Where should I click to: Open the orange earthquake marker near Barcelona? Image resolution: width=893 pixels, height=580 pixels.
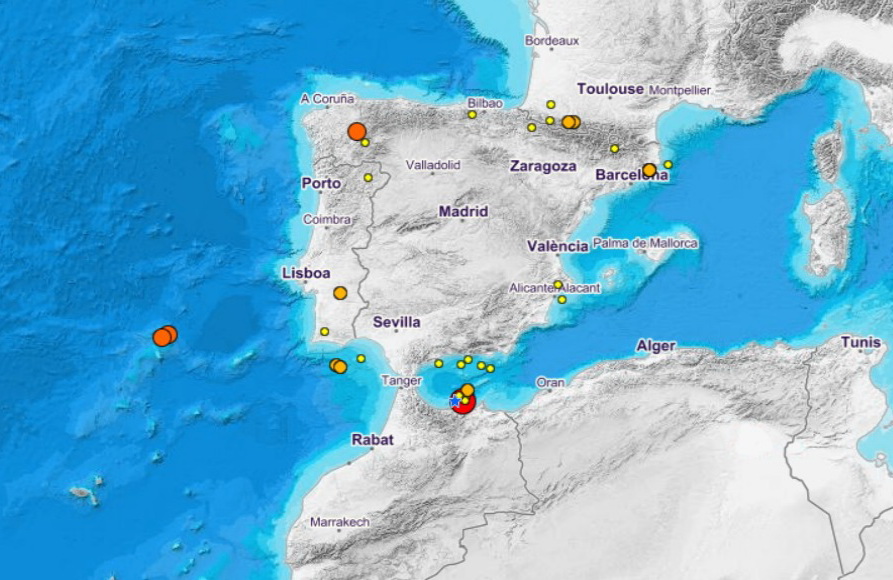click(649, 170)
